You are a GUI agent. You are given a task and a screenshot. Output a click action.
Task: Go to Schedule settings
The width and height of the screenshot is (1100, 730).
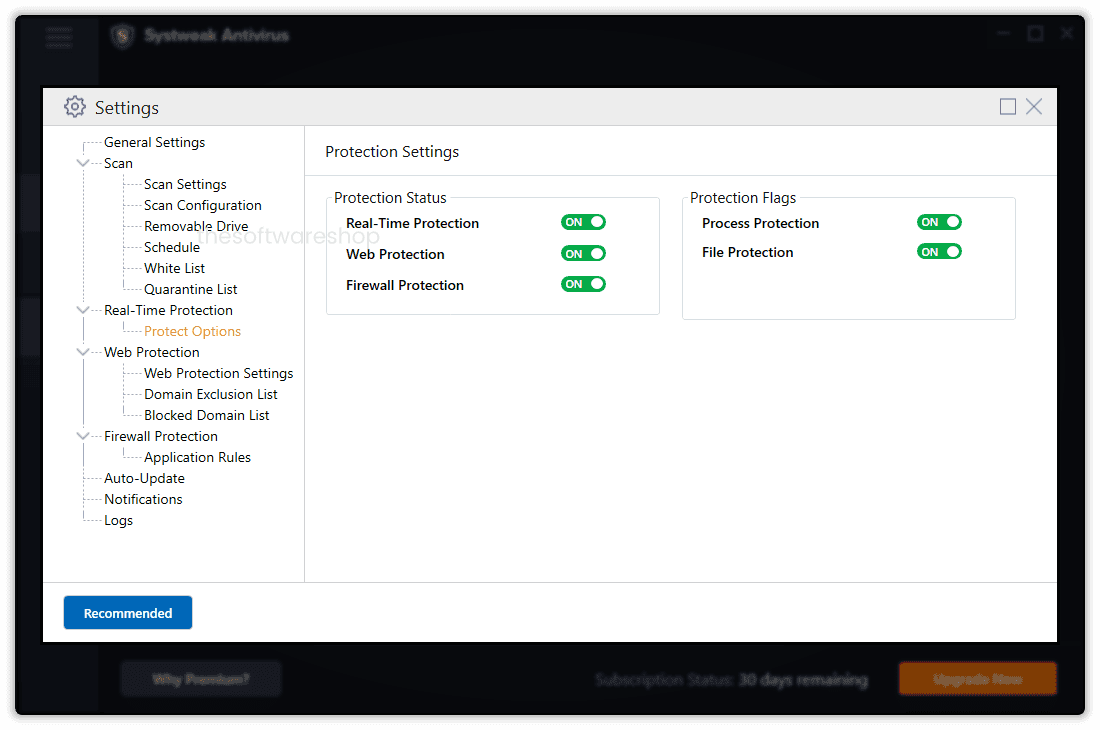(172, 248)
